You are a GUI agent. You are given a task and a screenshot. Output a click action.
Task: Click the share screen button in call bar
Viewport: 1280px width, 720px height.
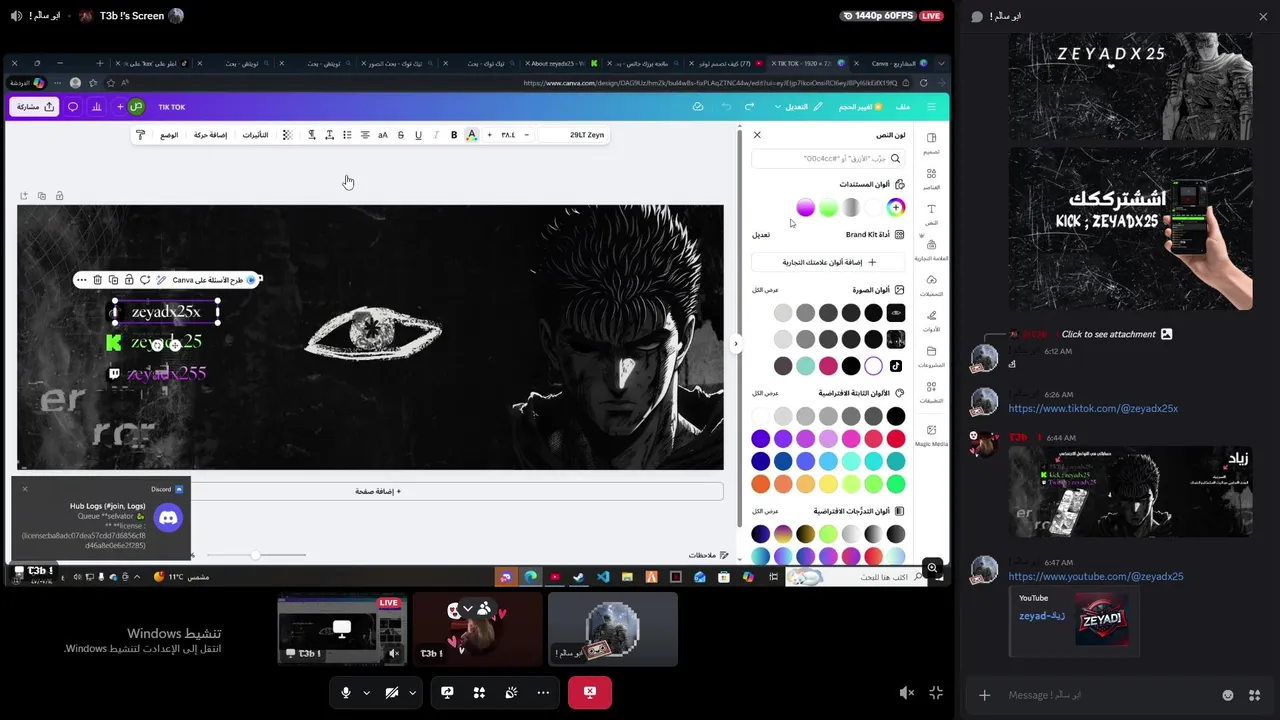click(x=447, y=692)
